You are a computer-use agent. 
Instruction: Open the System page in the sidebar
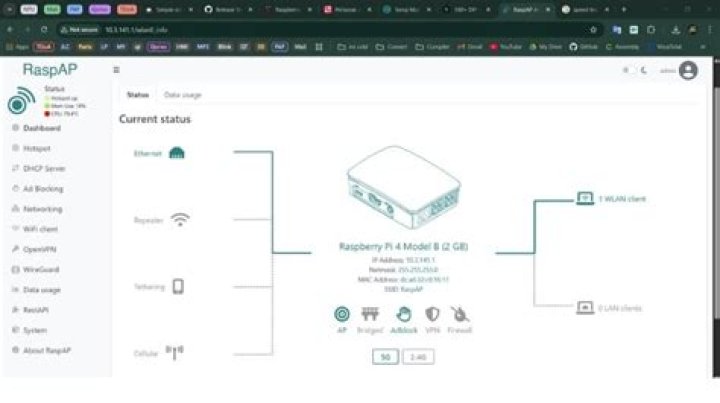click(30, 330)
